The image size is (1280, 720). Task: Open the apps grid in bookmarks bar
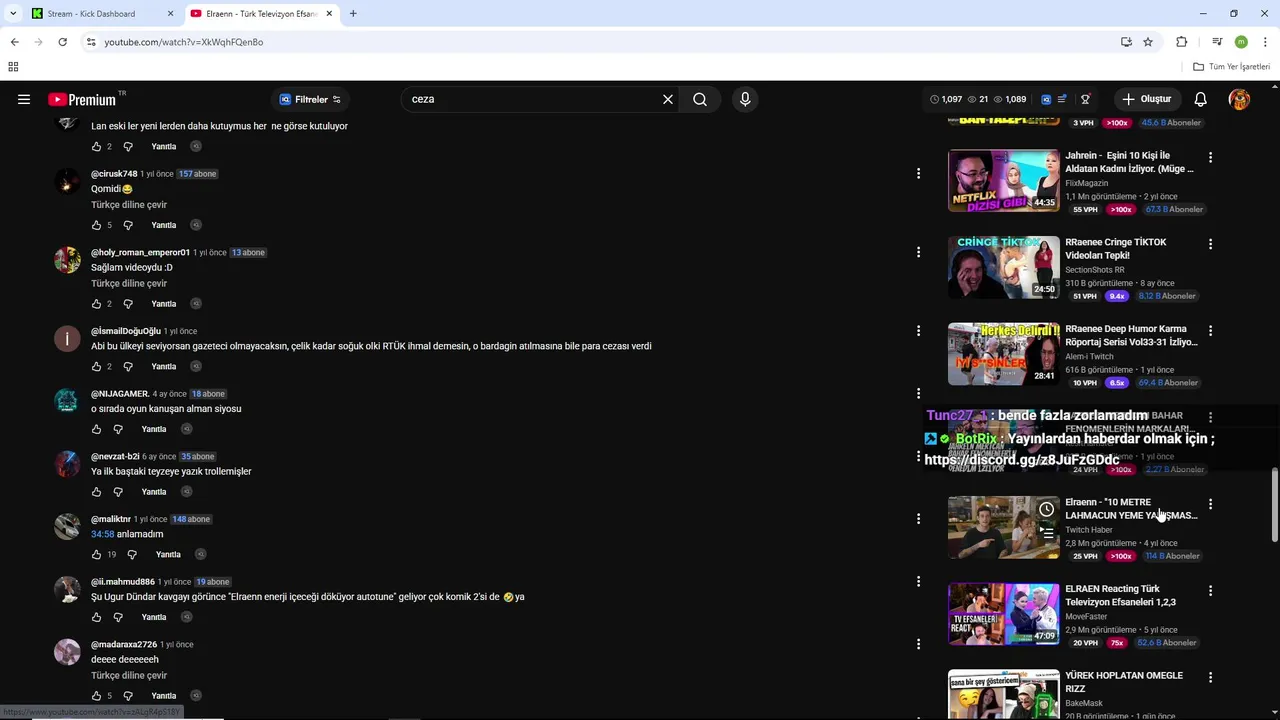pos(13,67)
